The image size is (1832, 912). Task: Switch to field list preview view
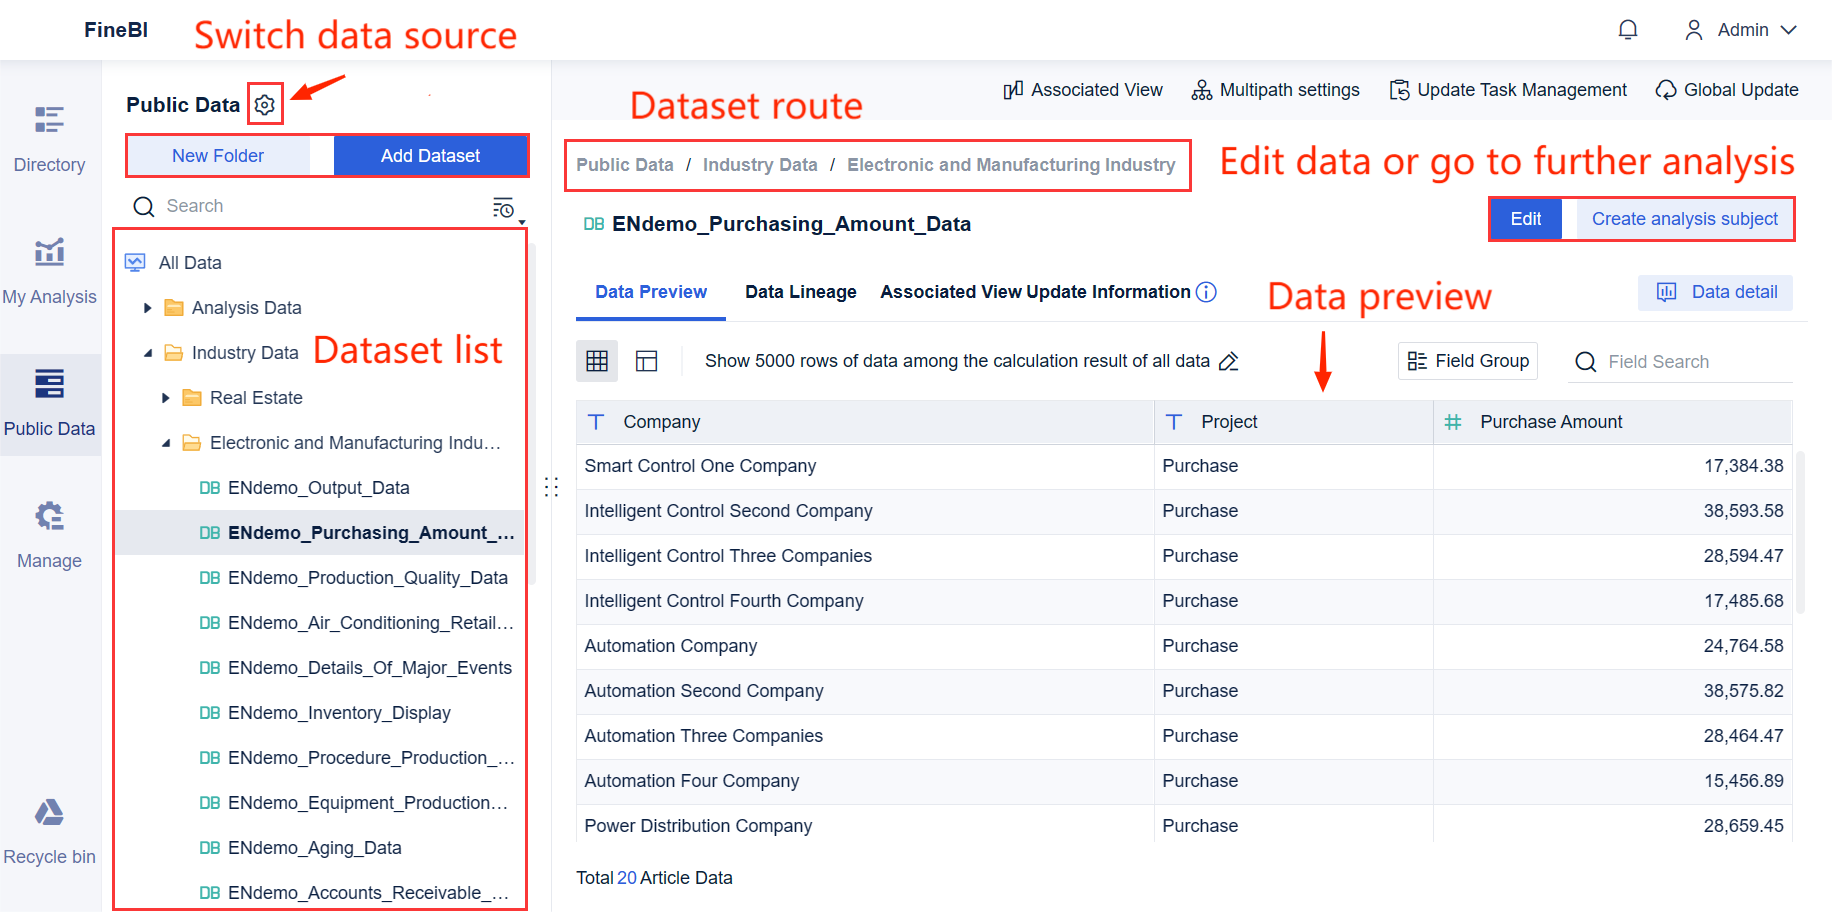click(647, 361)
